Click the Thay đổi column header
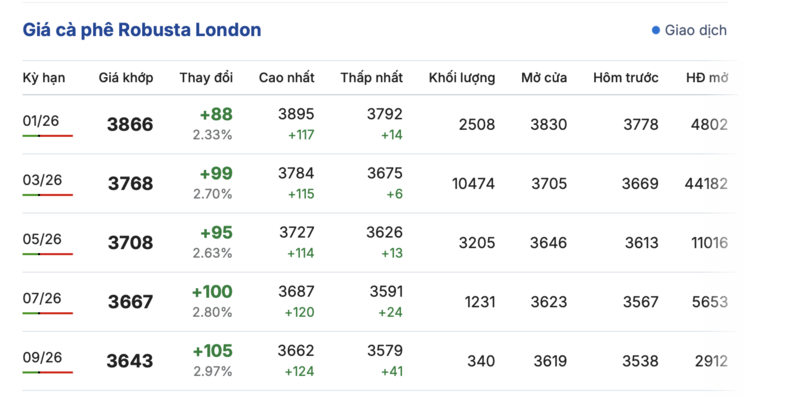The height and width of the screenshot is (401, 800). pos(206,78)
